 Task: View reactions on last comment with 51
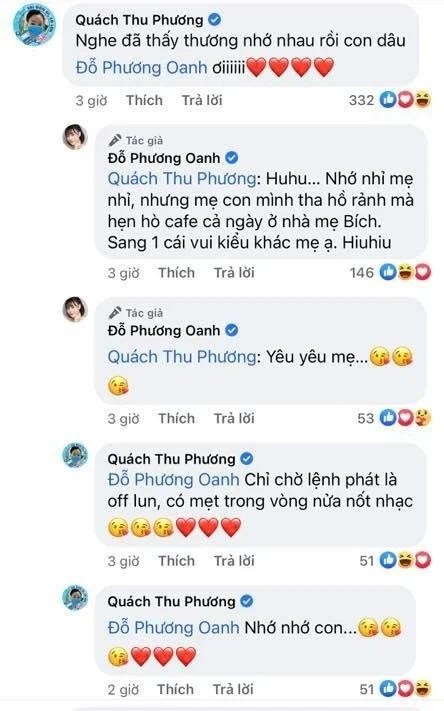click(x=405, y=689)
